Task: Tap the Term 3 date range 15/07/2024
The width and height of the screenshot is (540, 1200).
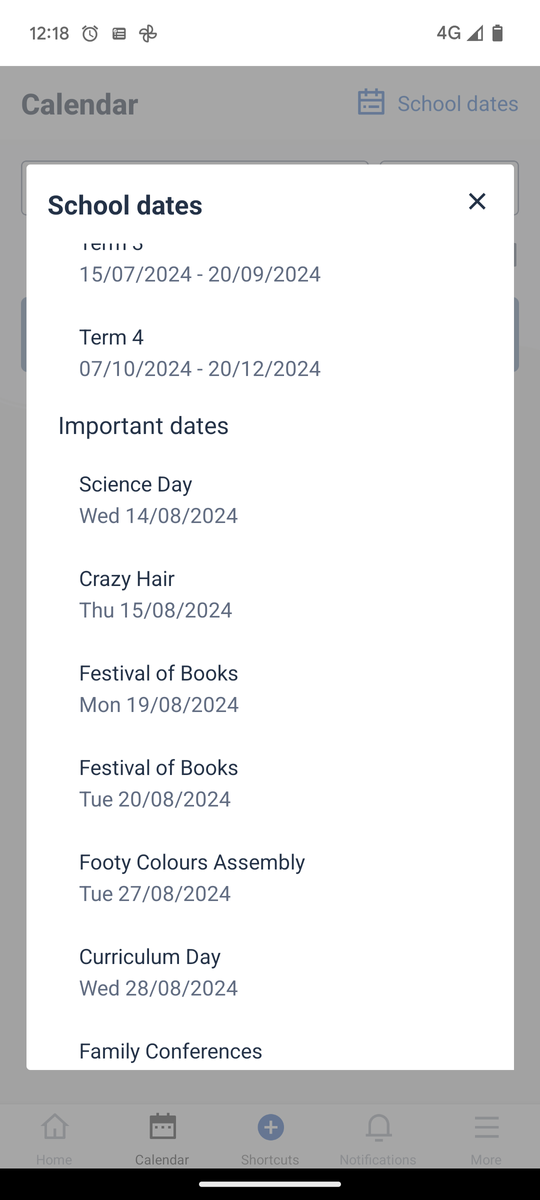Action: click(x=200, y=274)
